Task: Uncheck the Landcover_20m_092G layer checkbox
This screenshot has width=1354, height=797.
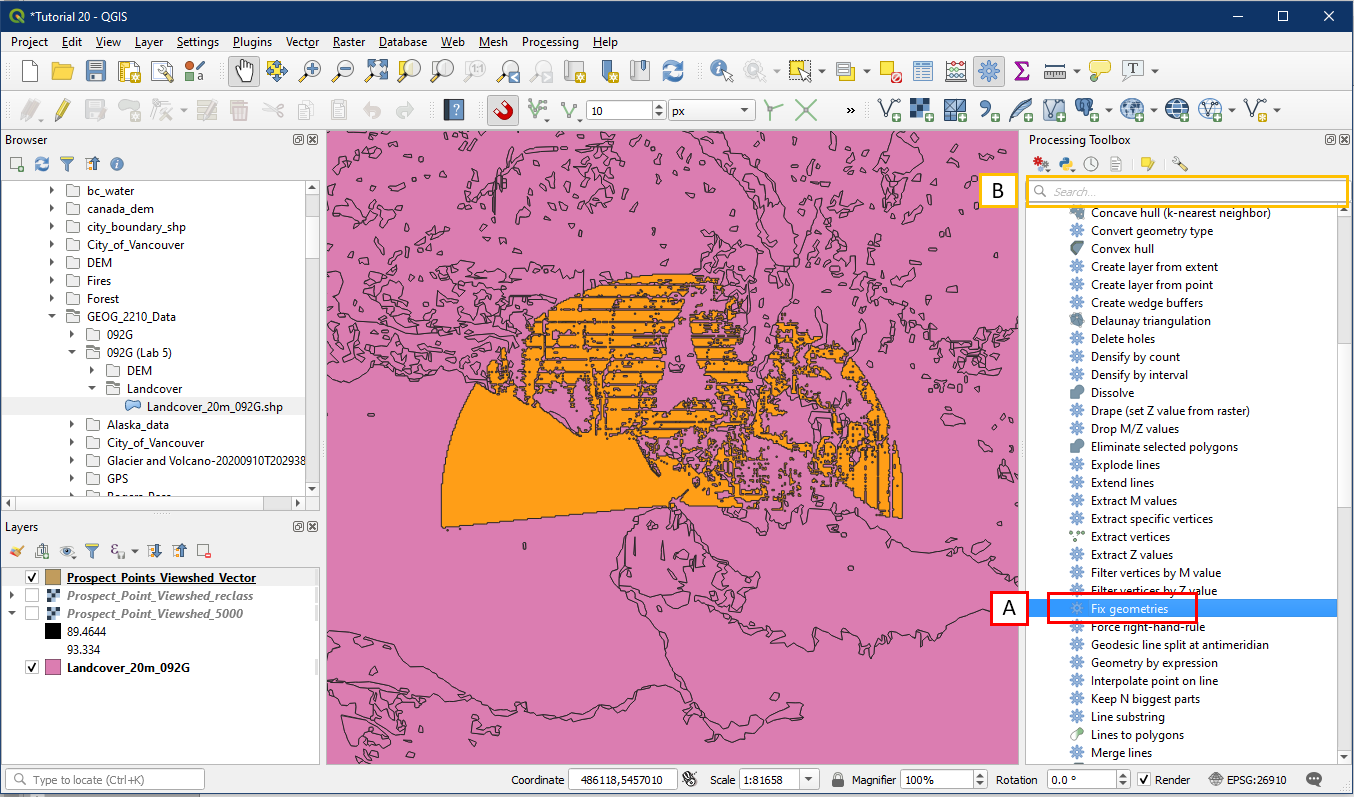Action: (x=32, y=668)
